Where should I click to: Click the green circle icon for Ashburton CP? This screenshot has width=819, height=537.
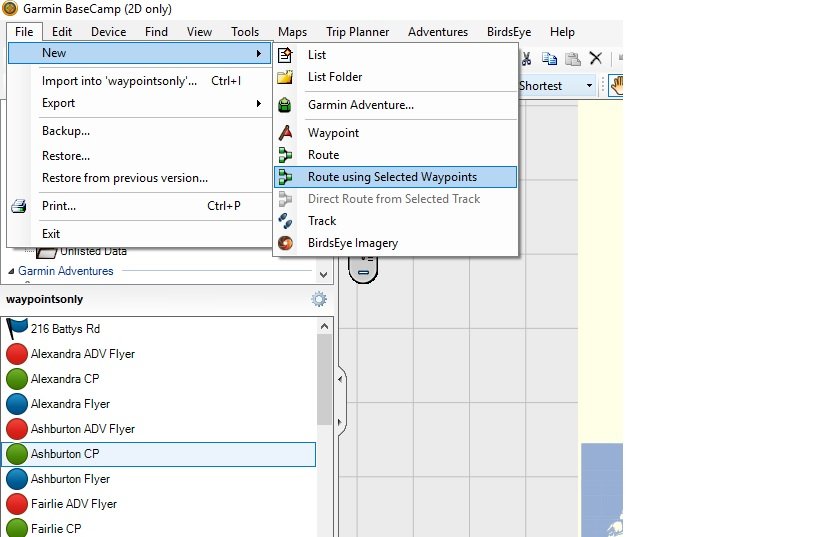click(17, 454)
